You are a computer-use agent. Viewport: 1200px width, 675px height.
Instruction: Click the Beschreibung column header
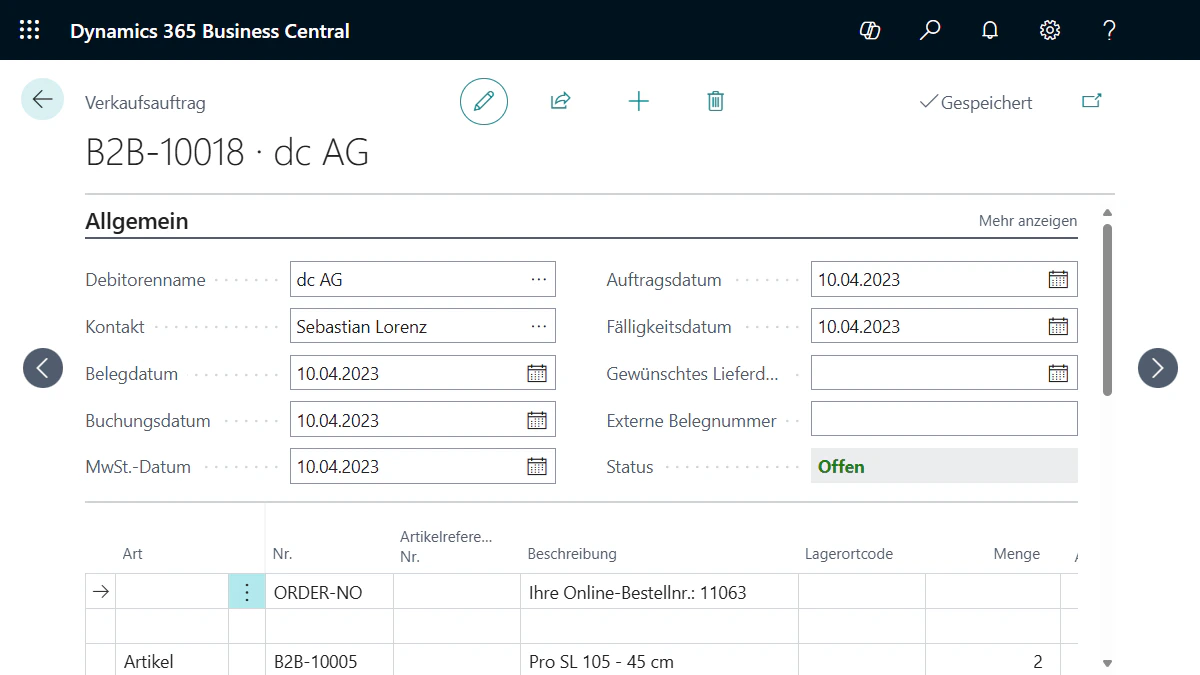[x=572, y=554]
